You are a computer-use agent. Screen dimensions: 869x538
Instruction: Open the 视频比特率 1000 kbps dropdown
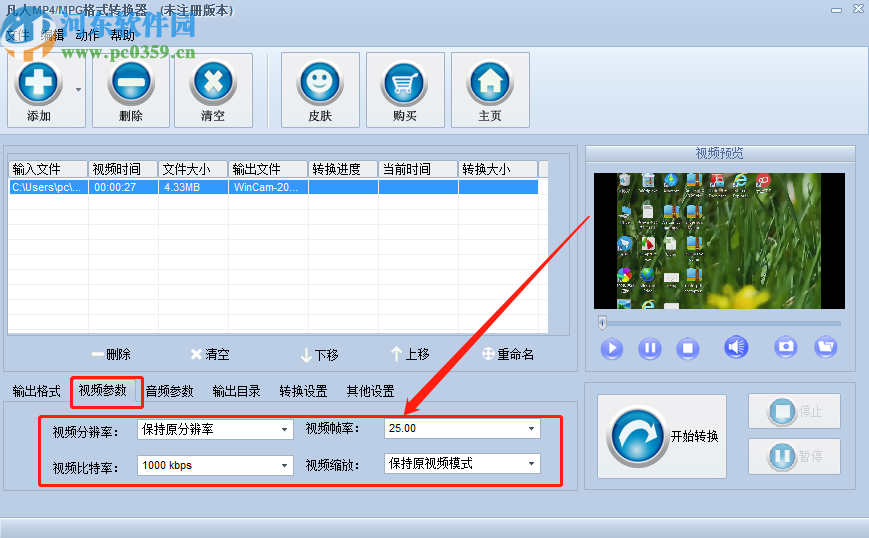tap(215, 465)
